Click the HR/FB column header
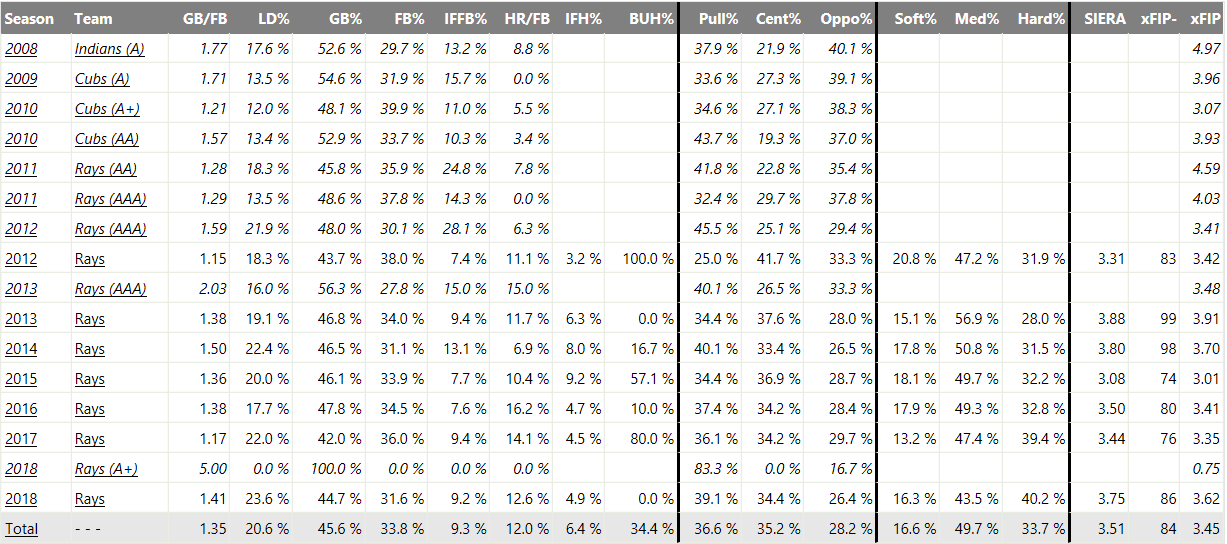 (526, 19)
